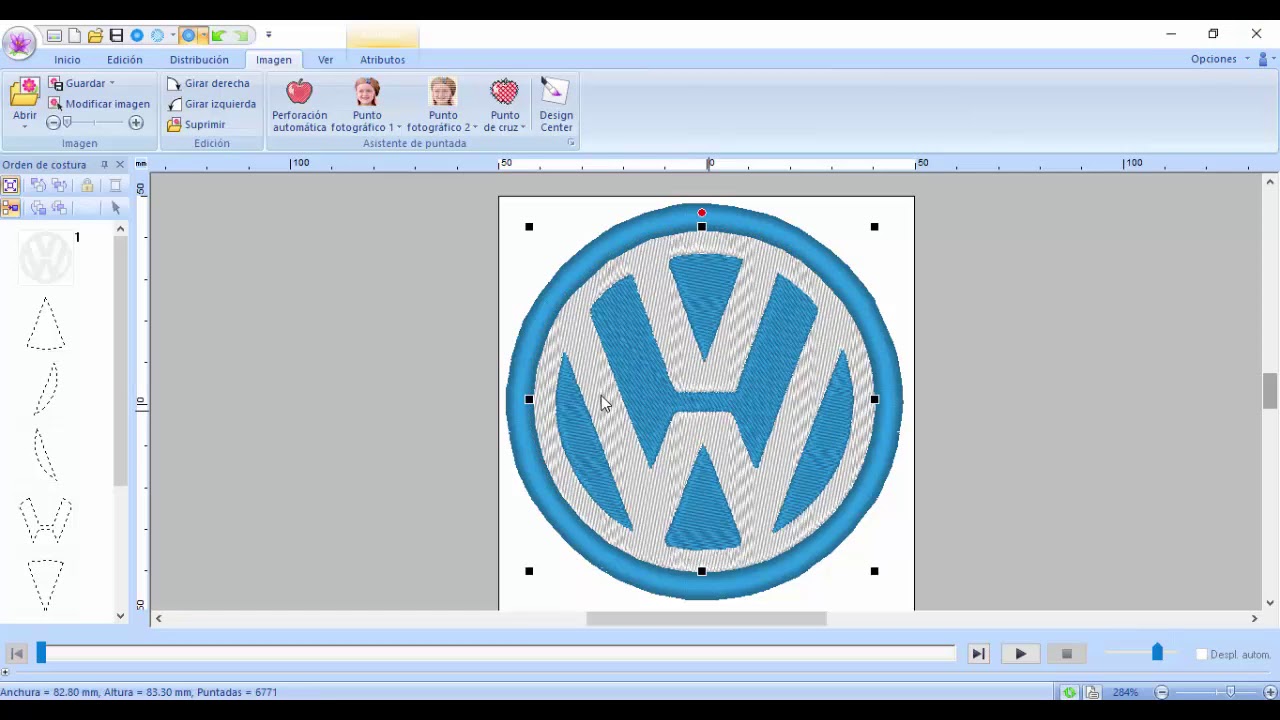Jump to end of stitch simulation
The width and height of the screenshot is (1280, 720).
(x=978, y=654)
